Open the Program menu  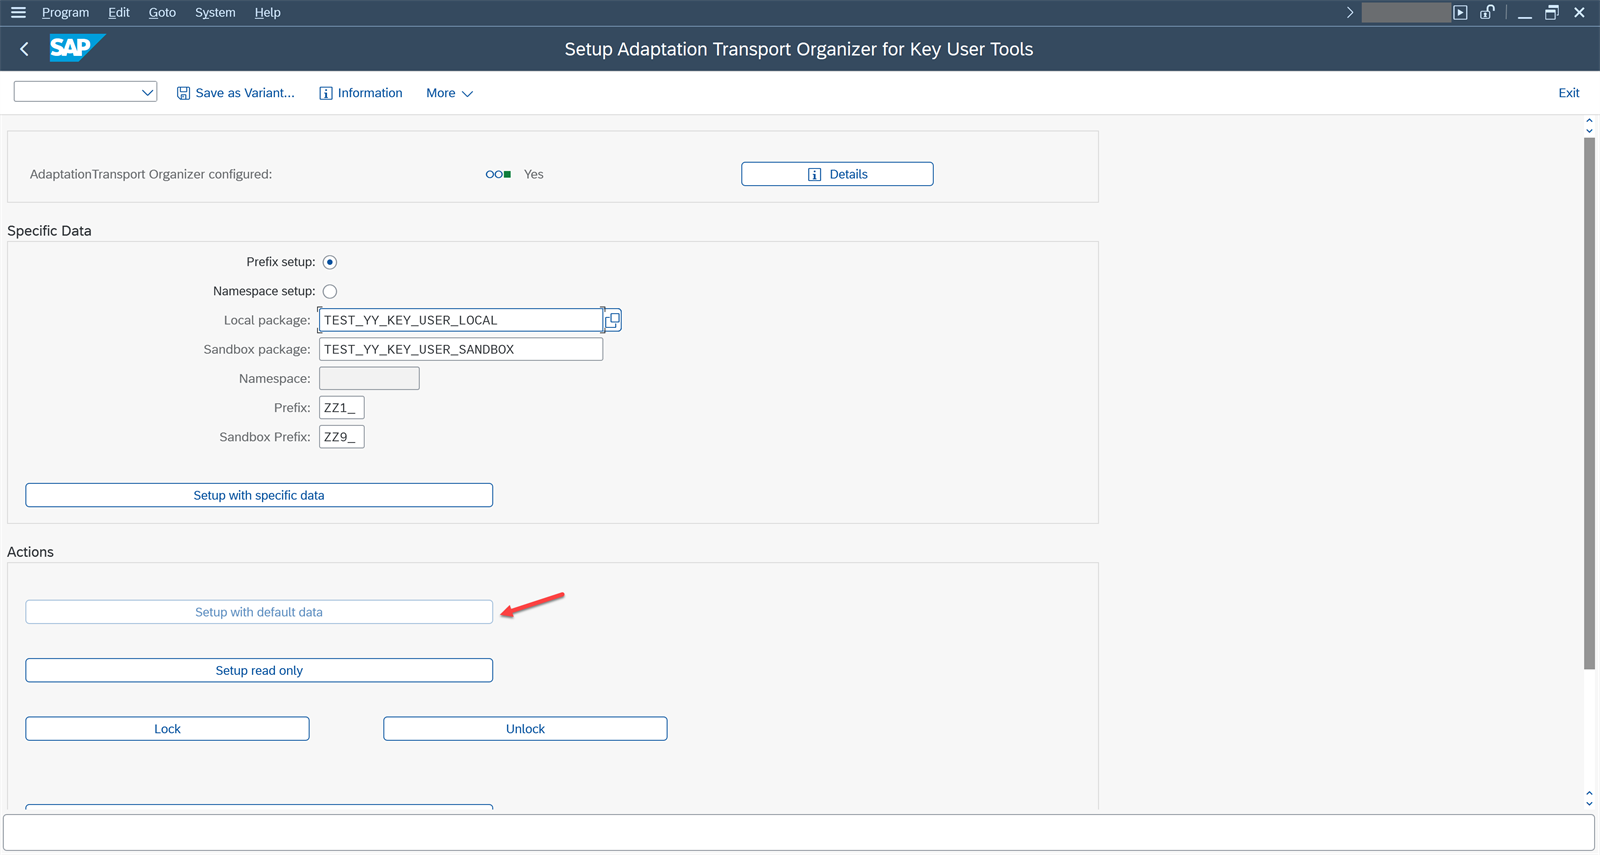click(x=65, y=12)
